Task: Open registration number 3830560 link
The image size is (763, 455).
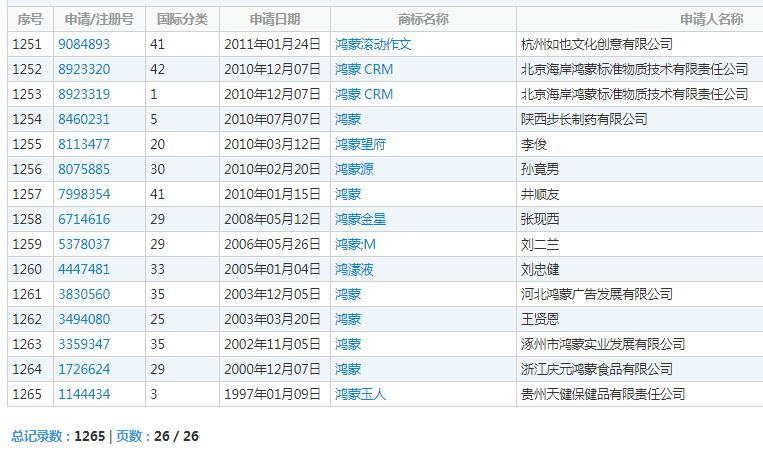Action: coord(84,294)
